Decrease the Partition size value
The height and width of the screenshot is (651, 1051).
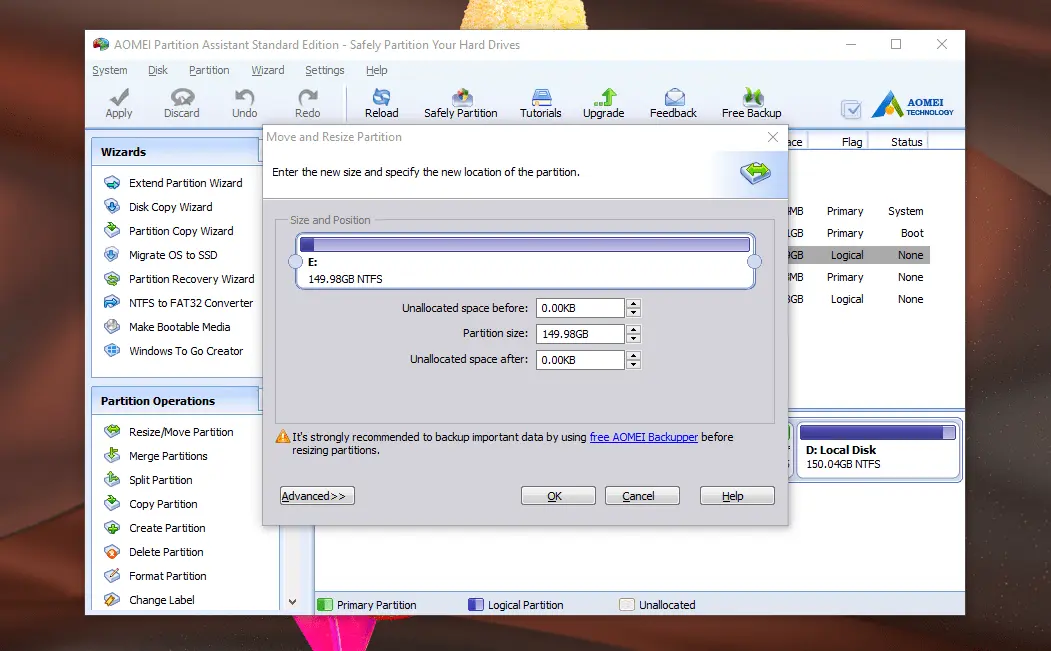point(633,339)
